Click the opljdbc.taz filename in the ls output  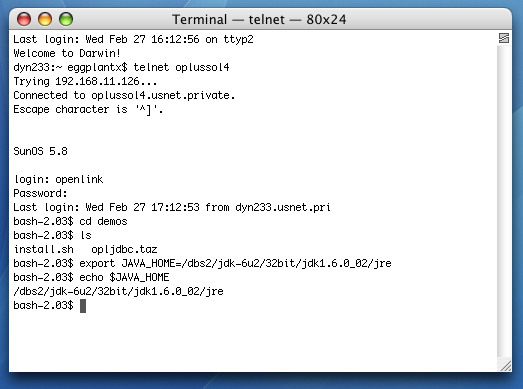click(x=124, y=249)
